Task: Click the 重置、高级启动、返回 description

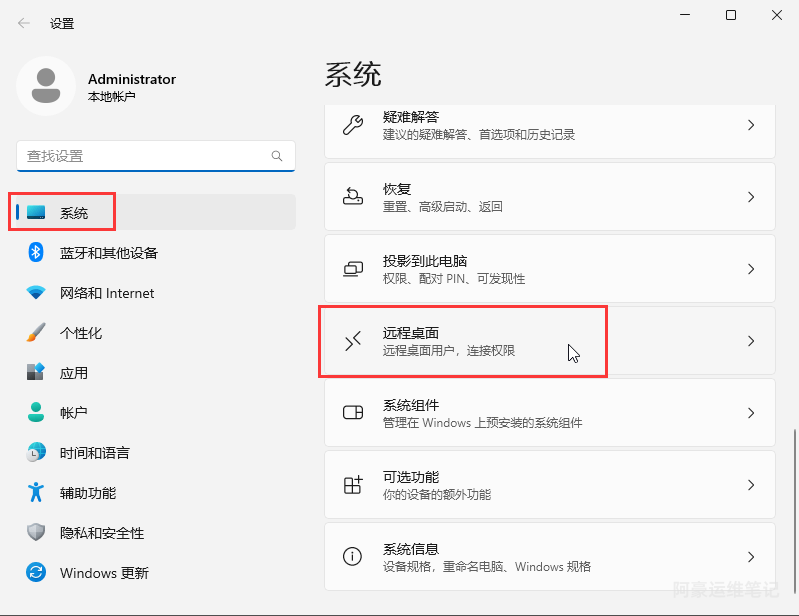Action: [443, 206]
